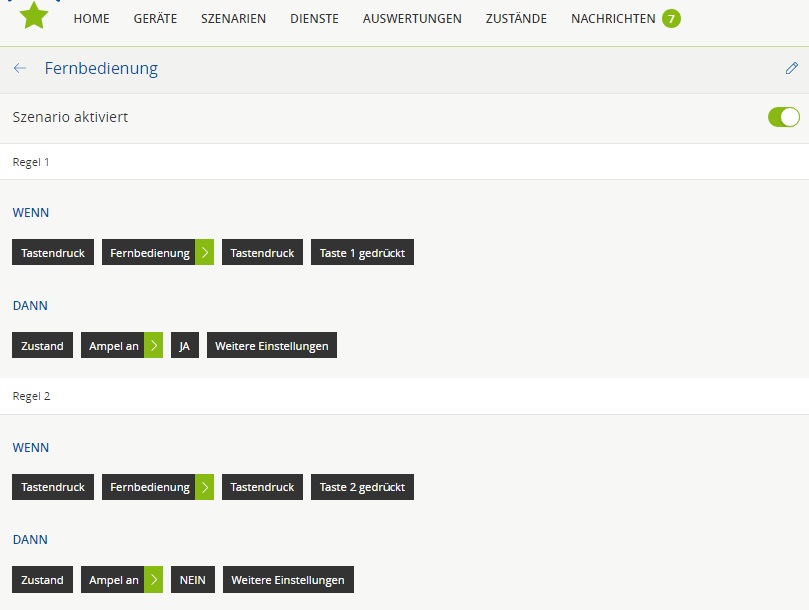This screenshot has height=610, width=809.
Task: Go to ZUSTÄNDE page
Action: point(516,18)
